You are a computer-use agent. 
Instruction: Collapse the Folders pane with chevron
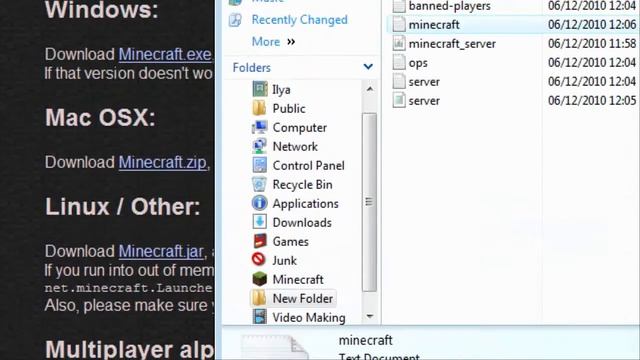click(x=368, y=67)
